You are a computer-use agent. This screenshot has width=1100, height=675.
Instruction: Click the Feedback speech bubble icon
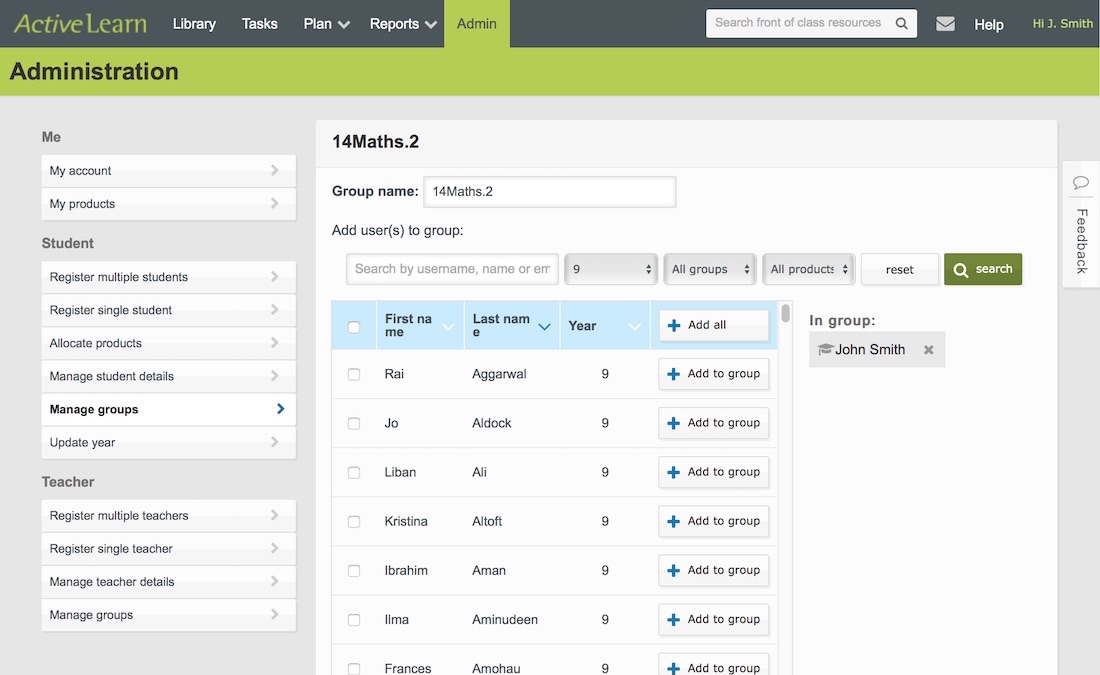click(x=1080, y=182)
